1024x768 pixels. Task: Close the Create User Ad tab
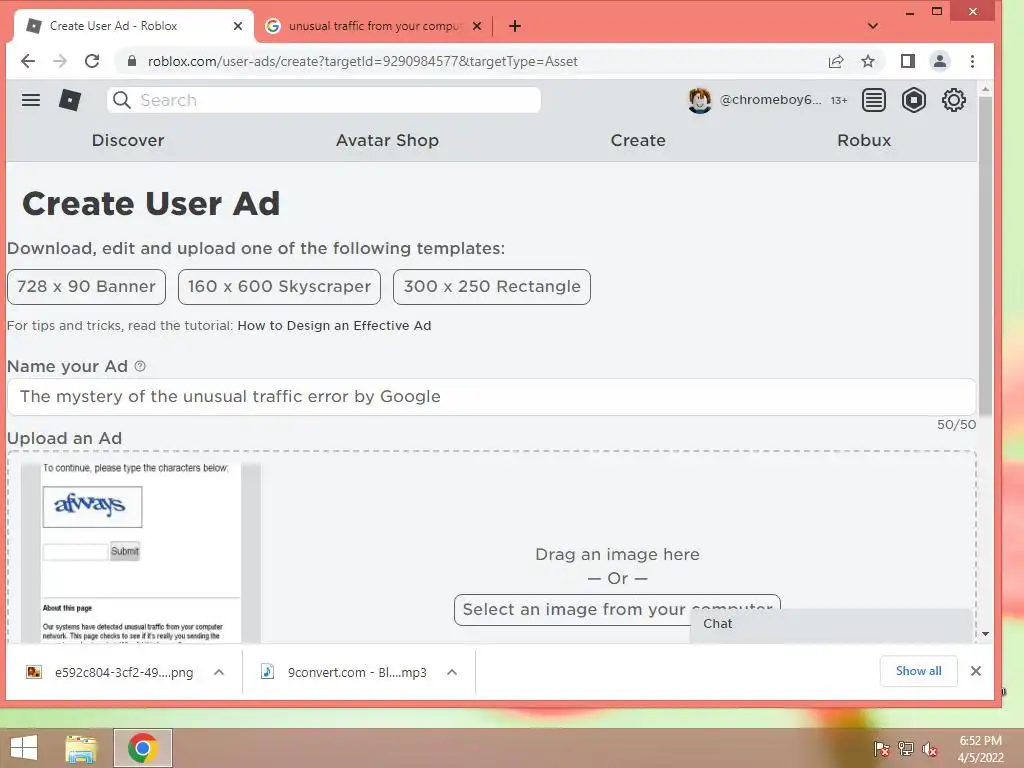[238, 26]
